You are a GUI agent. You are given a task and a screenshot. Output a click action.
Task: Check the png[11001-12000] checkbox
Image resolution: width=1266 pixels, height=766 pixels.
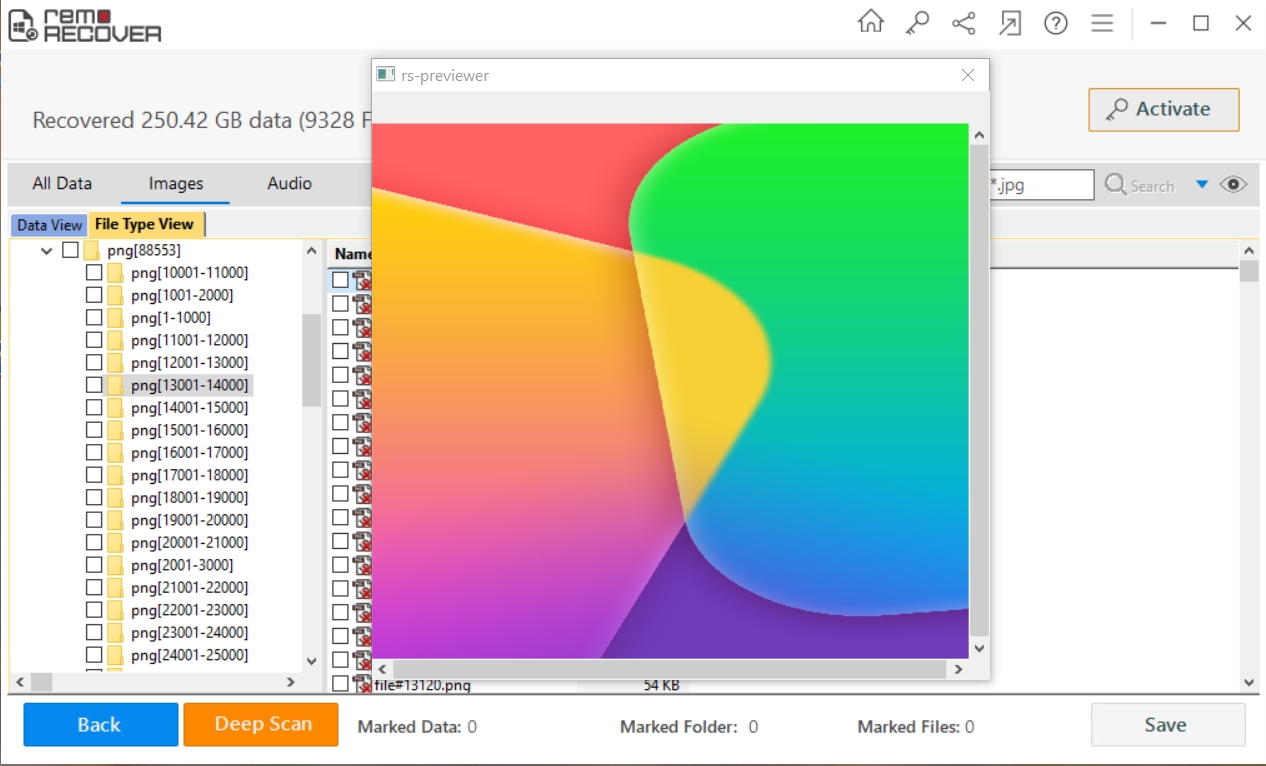(x=94, y=340)
